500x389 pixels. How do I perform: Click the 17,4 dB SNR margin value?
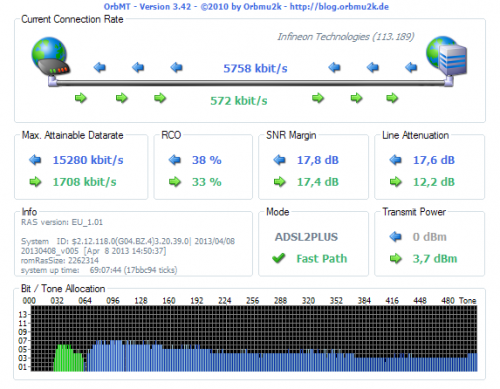tap(318, 182)
